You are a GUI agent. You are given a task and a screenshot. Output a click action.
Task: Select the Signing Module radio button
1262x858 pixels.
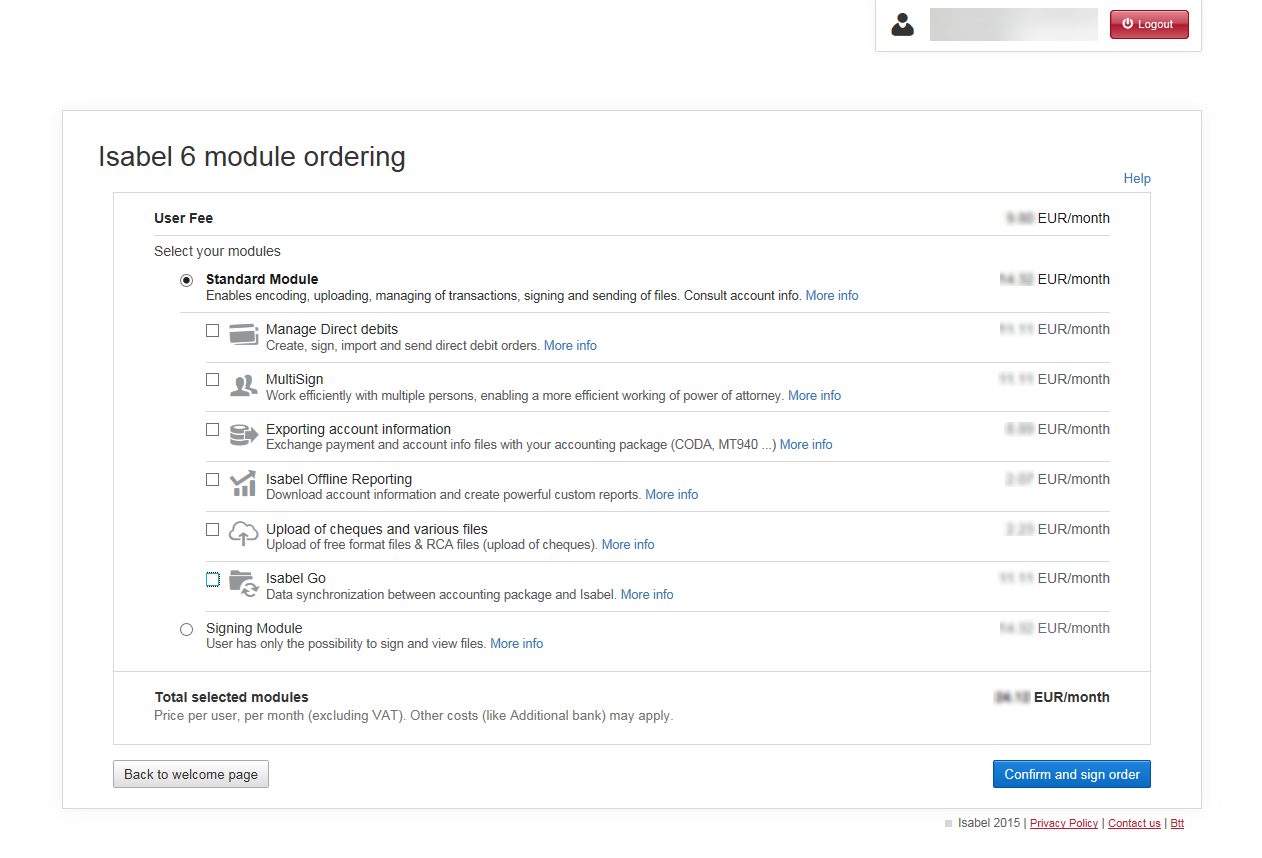[x=186, y=629]
